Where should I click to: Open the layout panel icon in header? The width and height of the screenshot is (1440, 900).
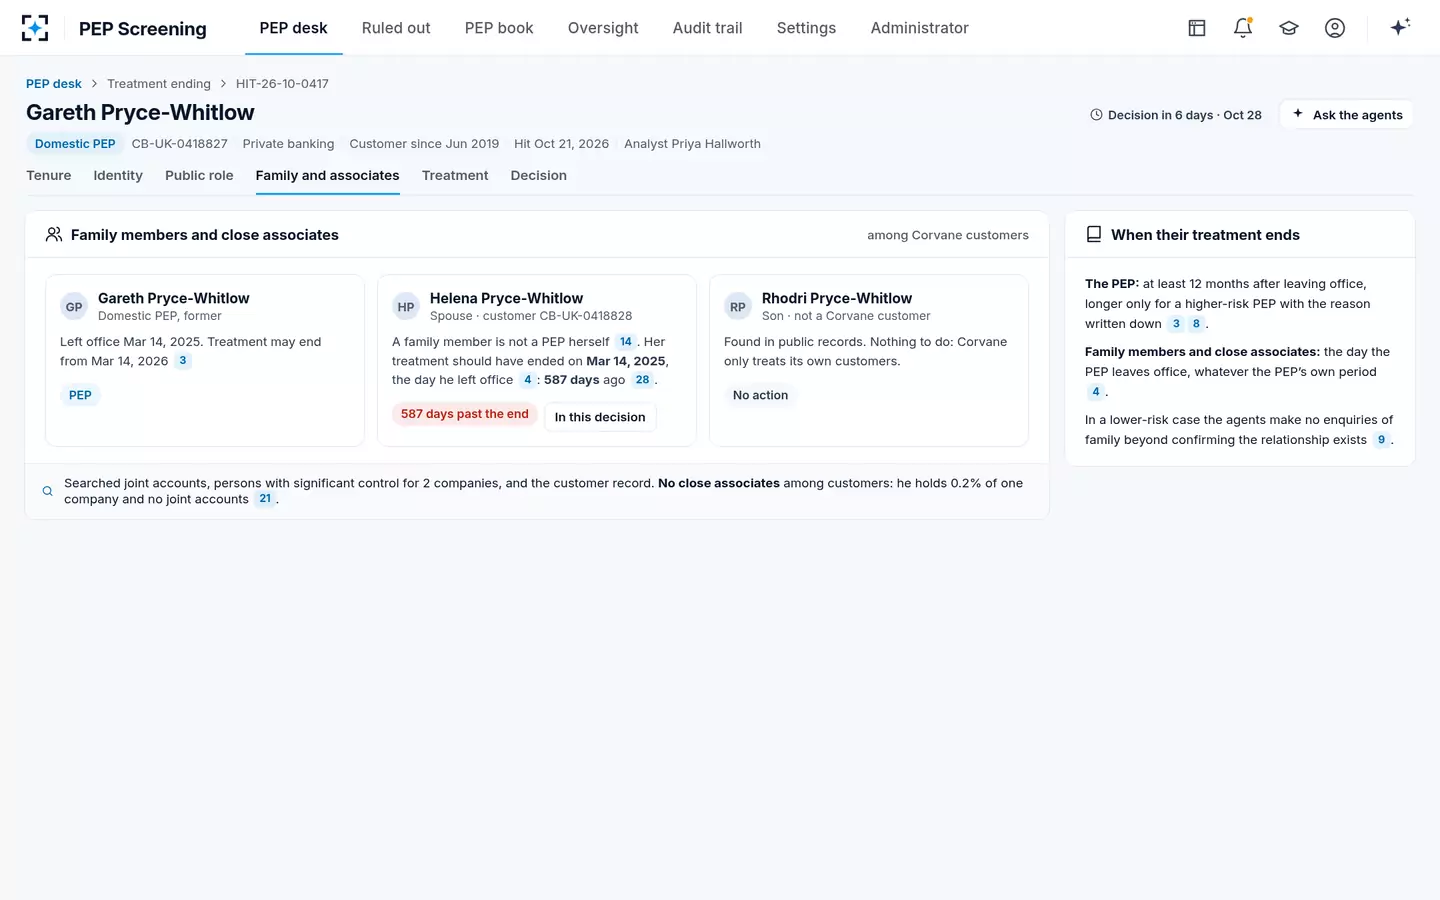[x=1197, y=28]
